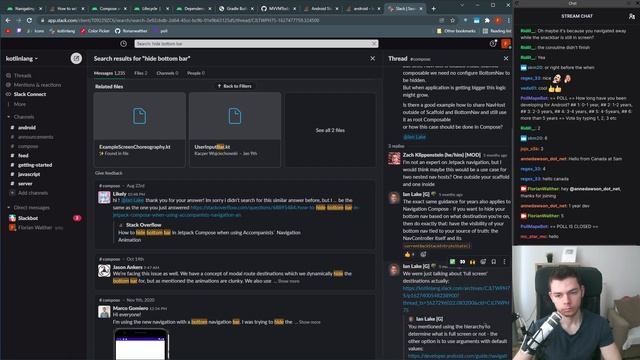Open the UserInputBar.kt file card
The image size is (640, 360).
click(x=235, y=130)
